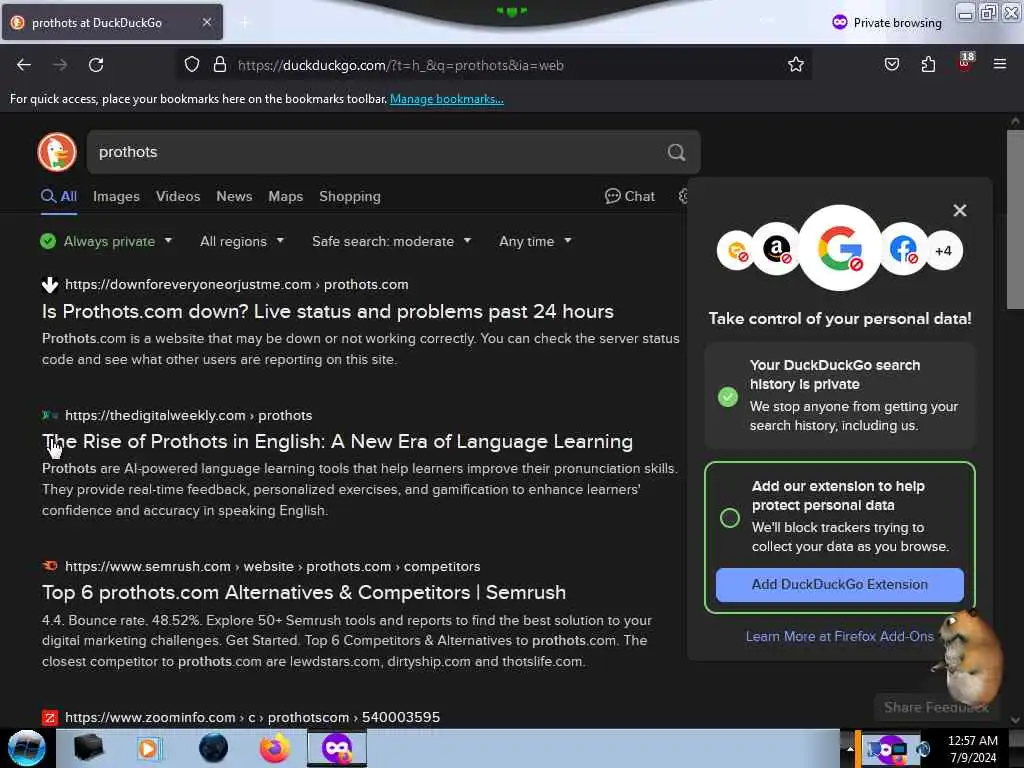1024x768 pixels.
Task: Click the padlock site security icon
Action: 220,65
